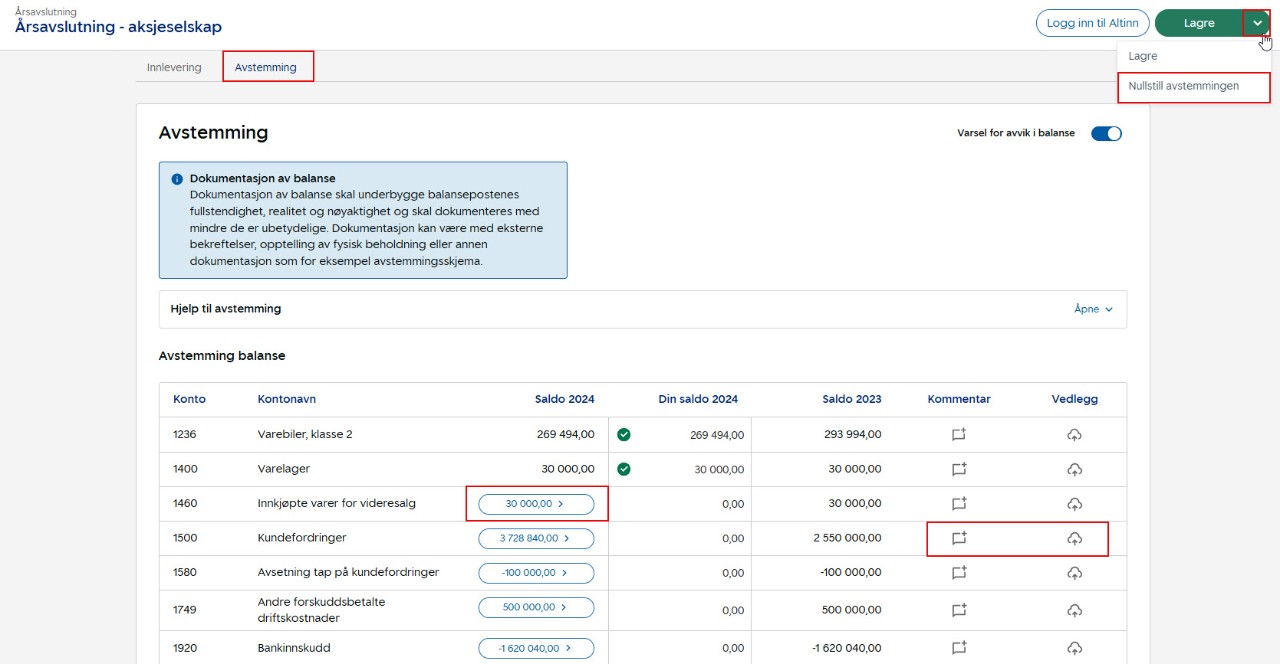
Task: Open comment for Bankinnskudd account 1920
Action: (x=959, y=648)
